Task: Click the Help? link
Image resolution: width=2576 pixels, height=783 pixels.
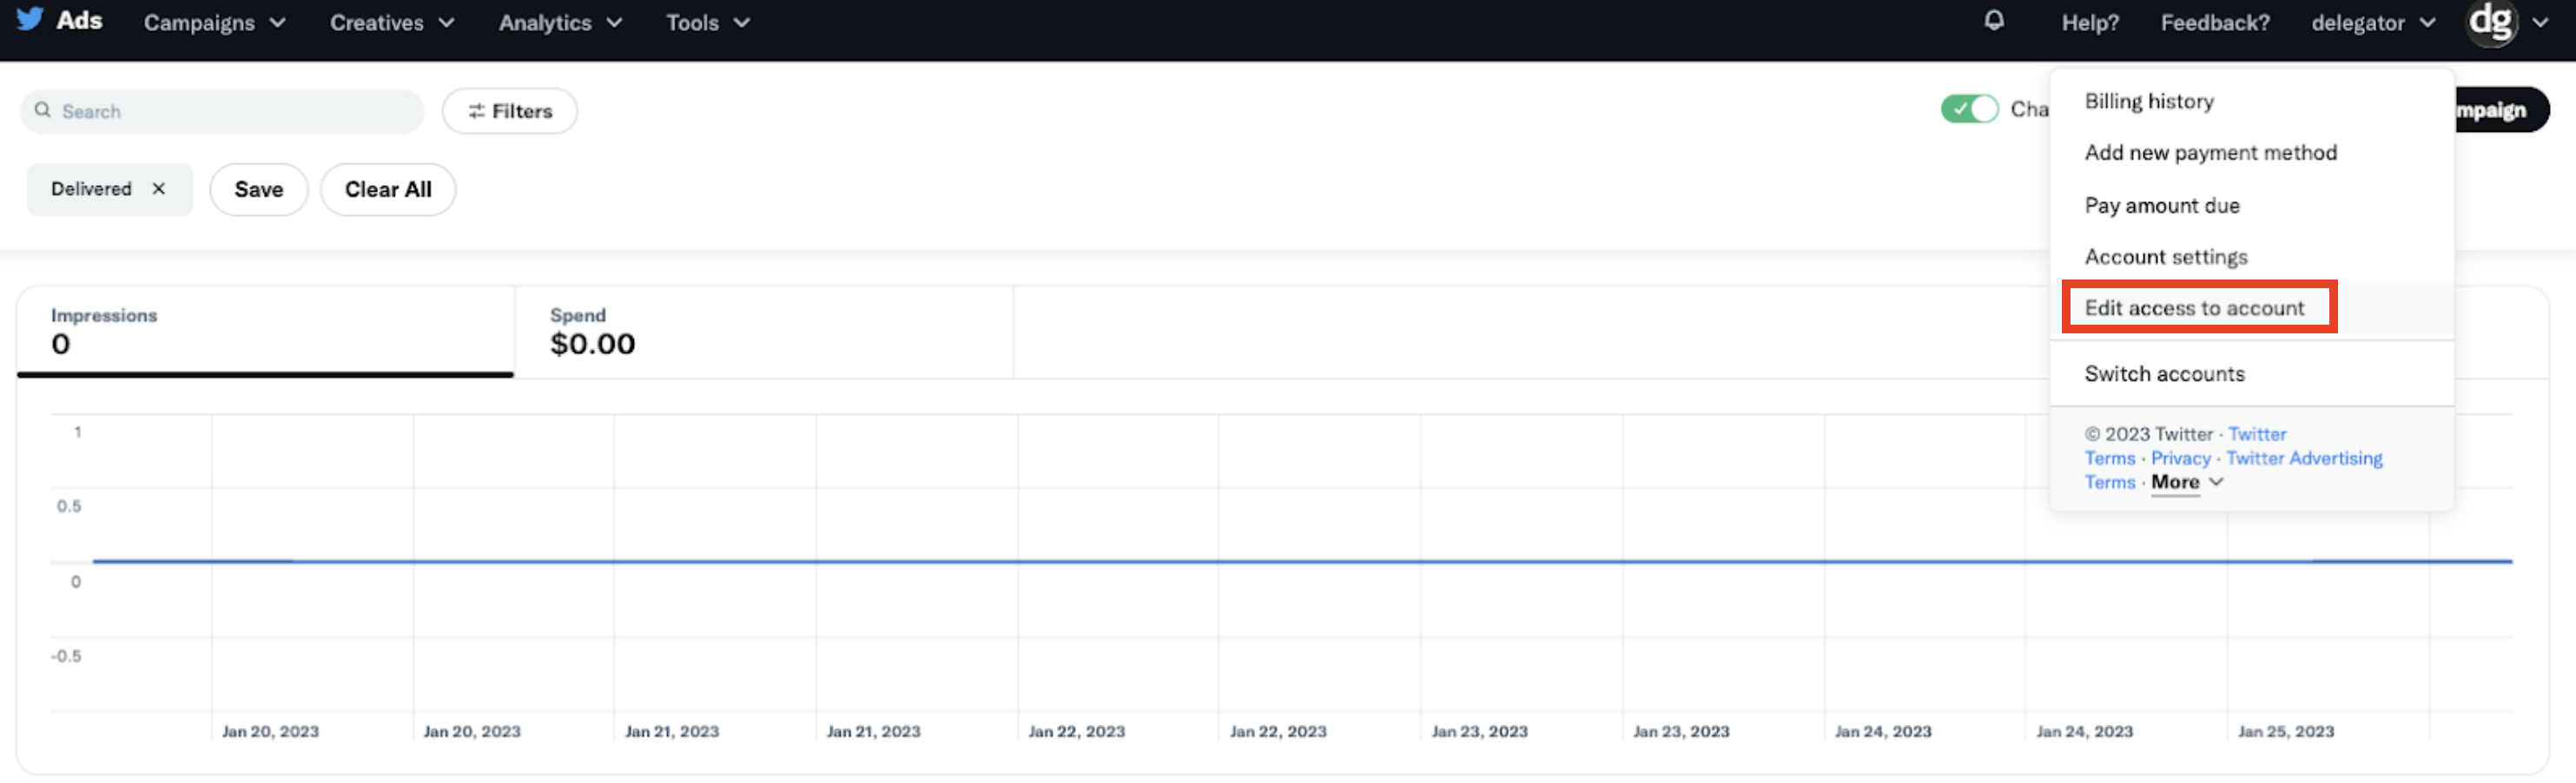Action: [2090, 22]
